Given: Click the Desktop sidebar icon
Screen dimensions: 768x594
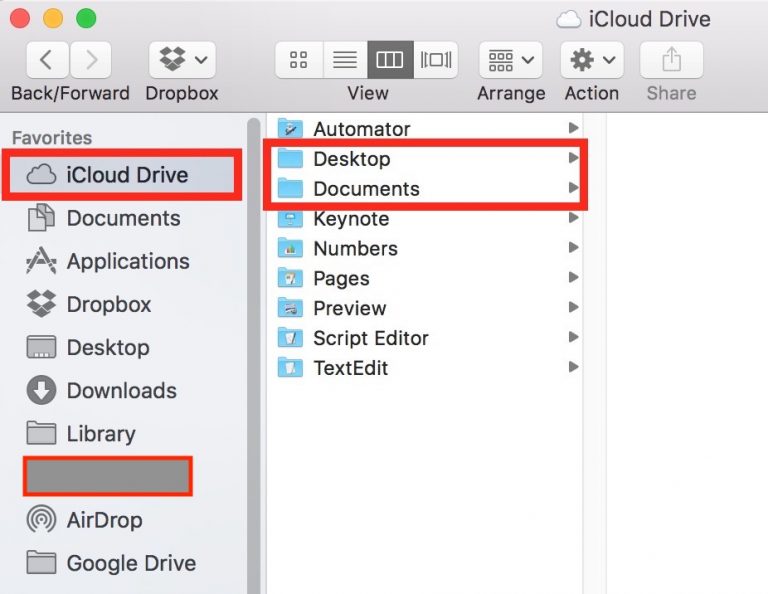Looking at the screenshot, I should (x=41, y=347).
